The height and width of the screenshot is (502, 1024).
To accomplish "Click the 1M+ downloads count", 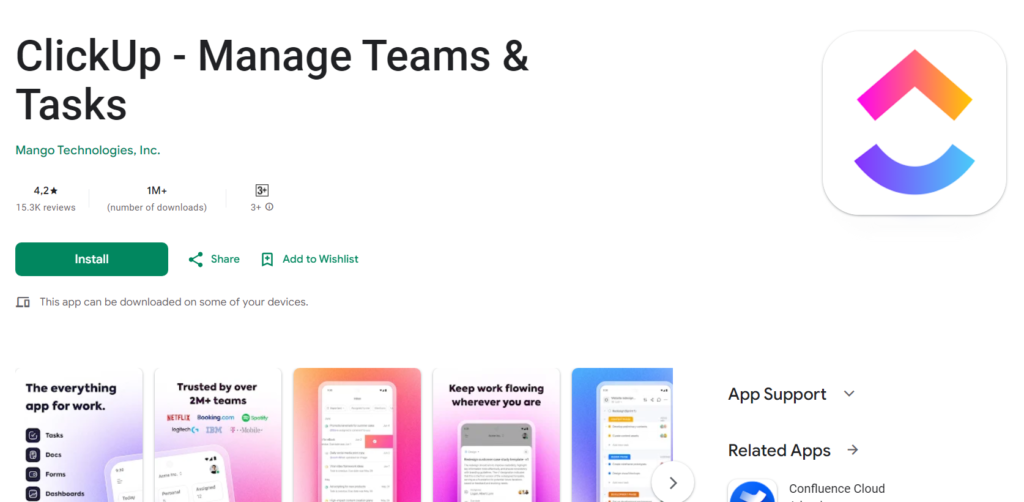I will pyautogui.click(x=156, y=190).
